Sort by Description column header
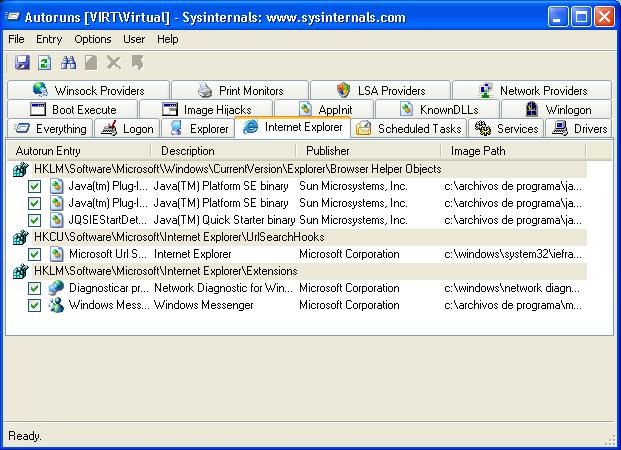 pyautogui.click(x=223, y=151)
